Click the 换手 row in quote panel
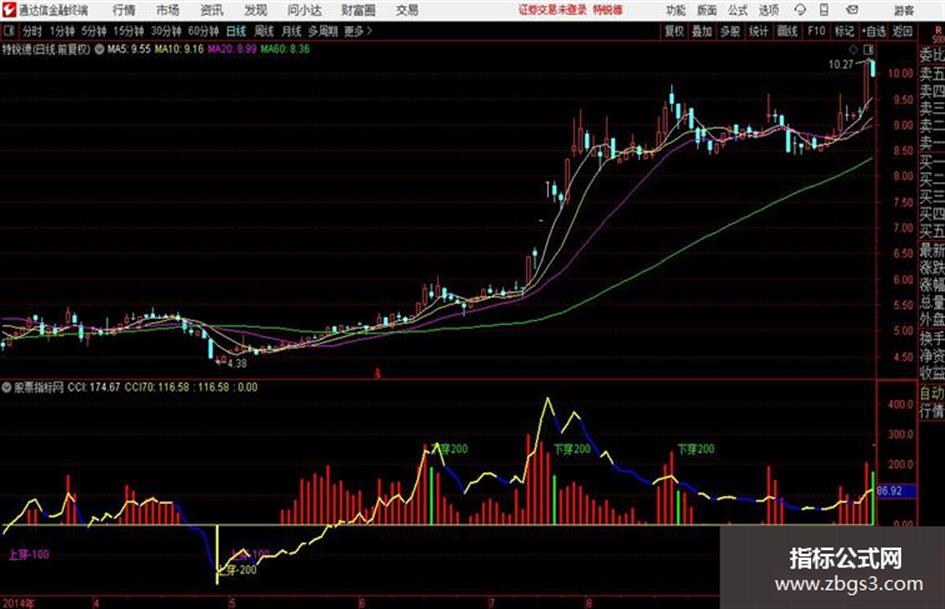The image size is (945, 609). tap(932, 338)
